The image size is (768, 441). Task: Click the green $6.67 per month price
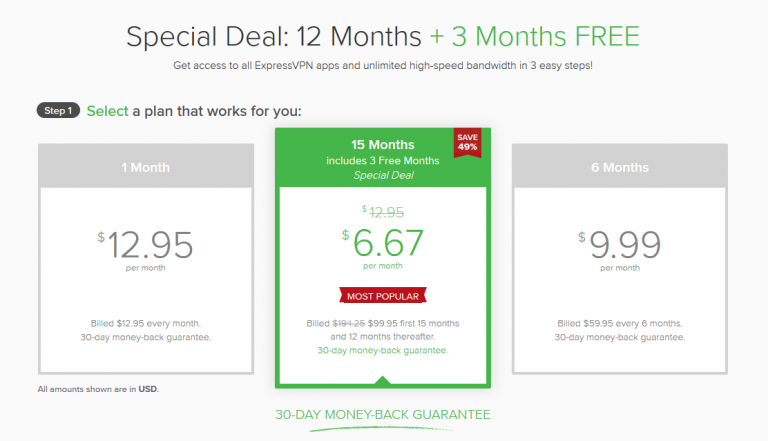[383, 248]
